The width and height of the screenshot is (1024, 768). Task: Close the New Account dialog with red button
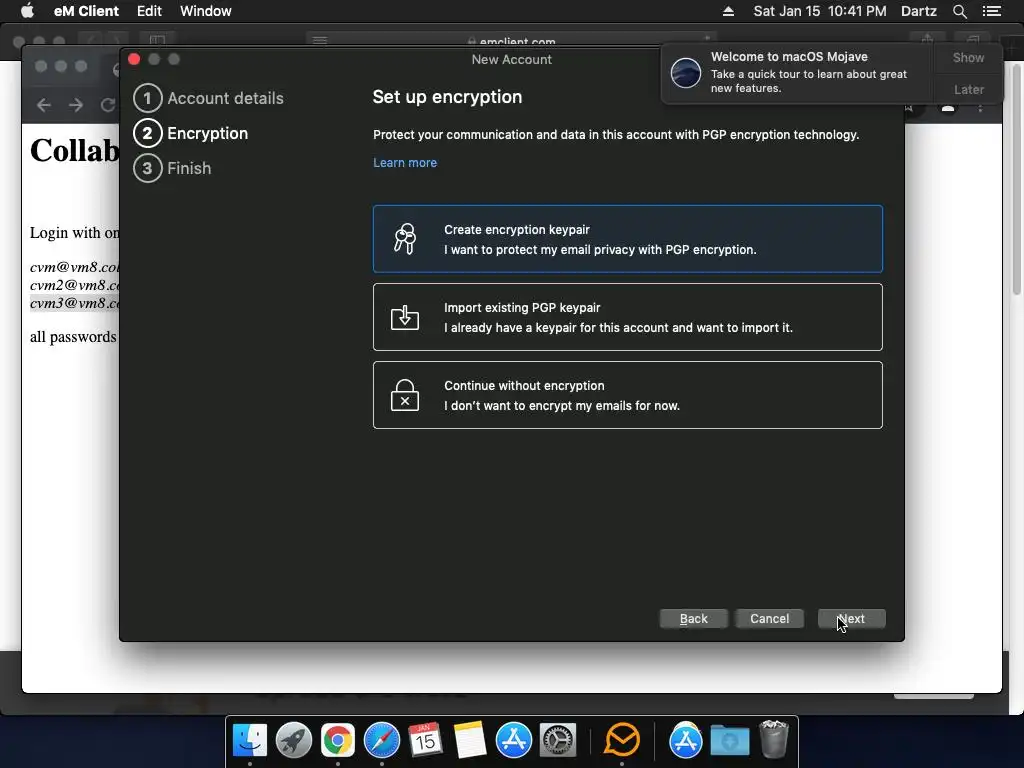point(135,59)
